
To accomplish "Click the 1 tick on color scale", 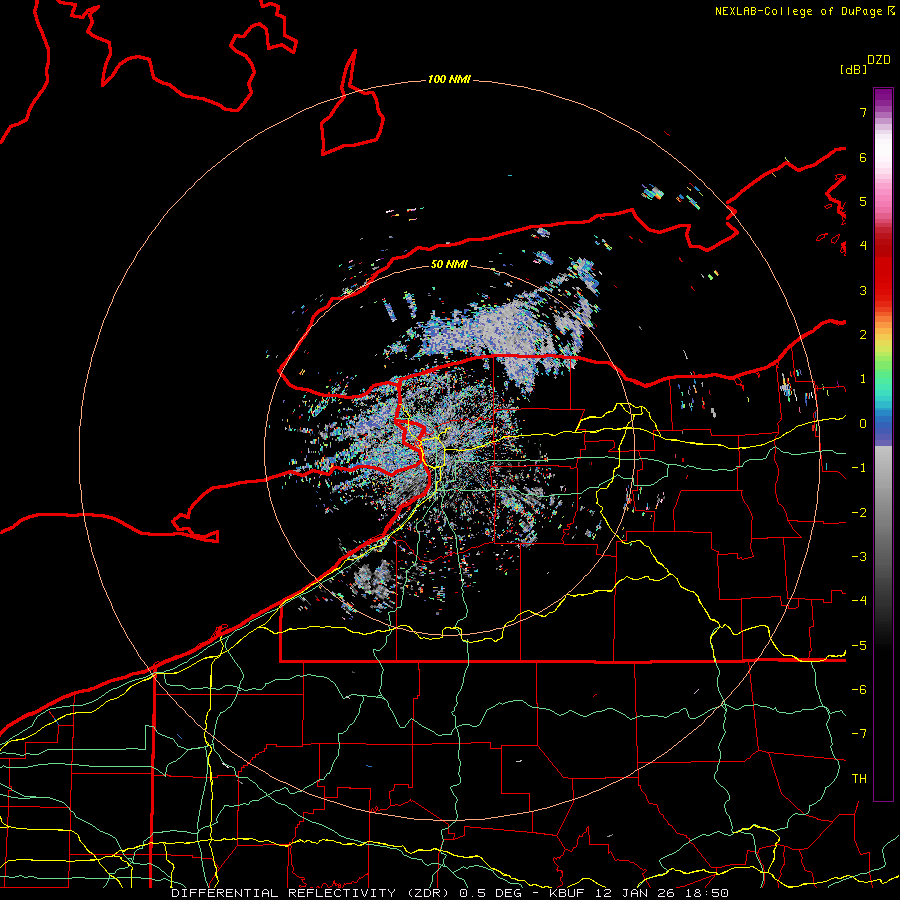I will (x=863, y=378).
